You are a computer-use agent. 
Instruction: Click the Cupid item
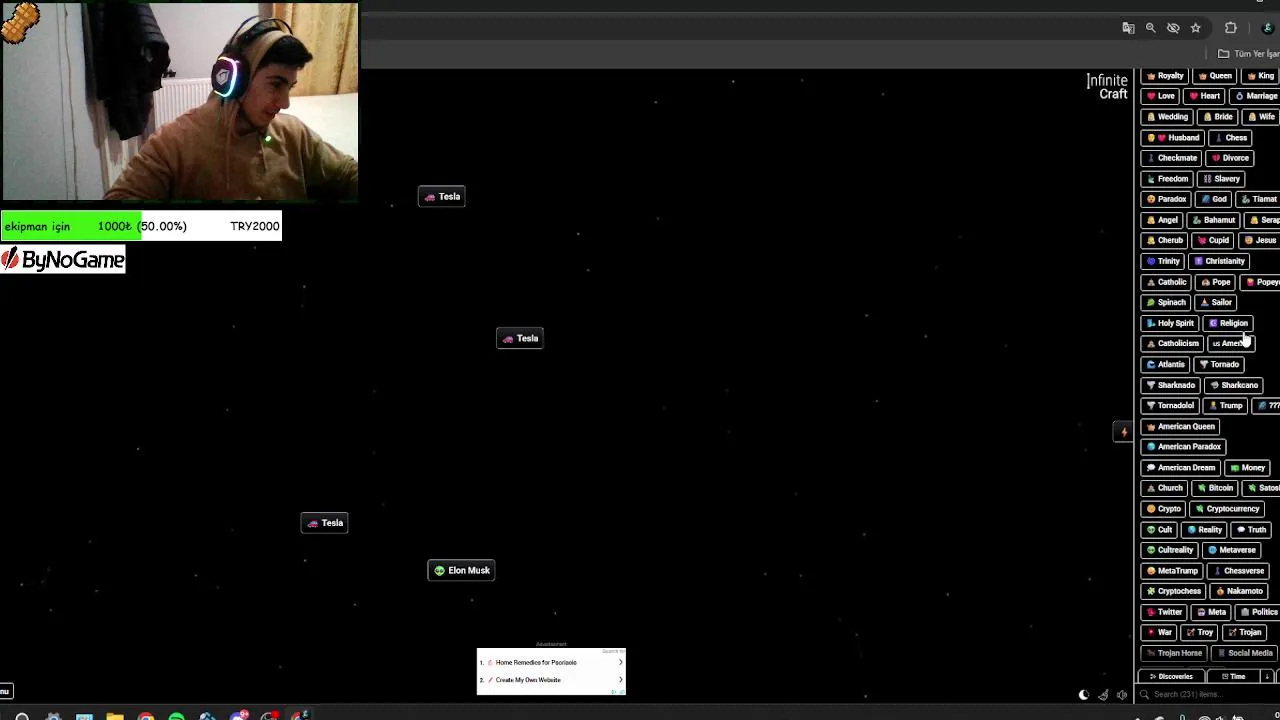(x=1213, y=241)
